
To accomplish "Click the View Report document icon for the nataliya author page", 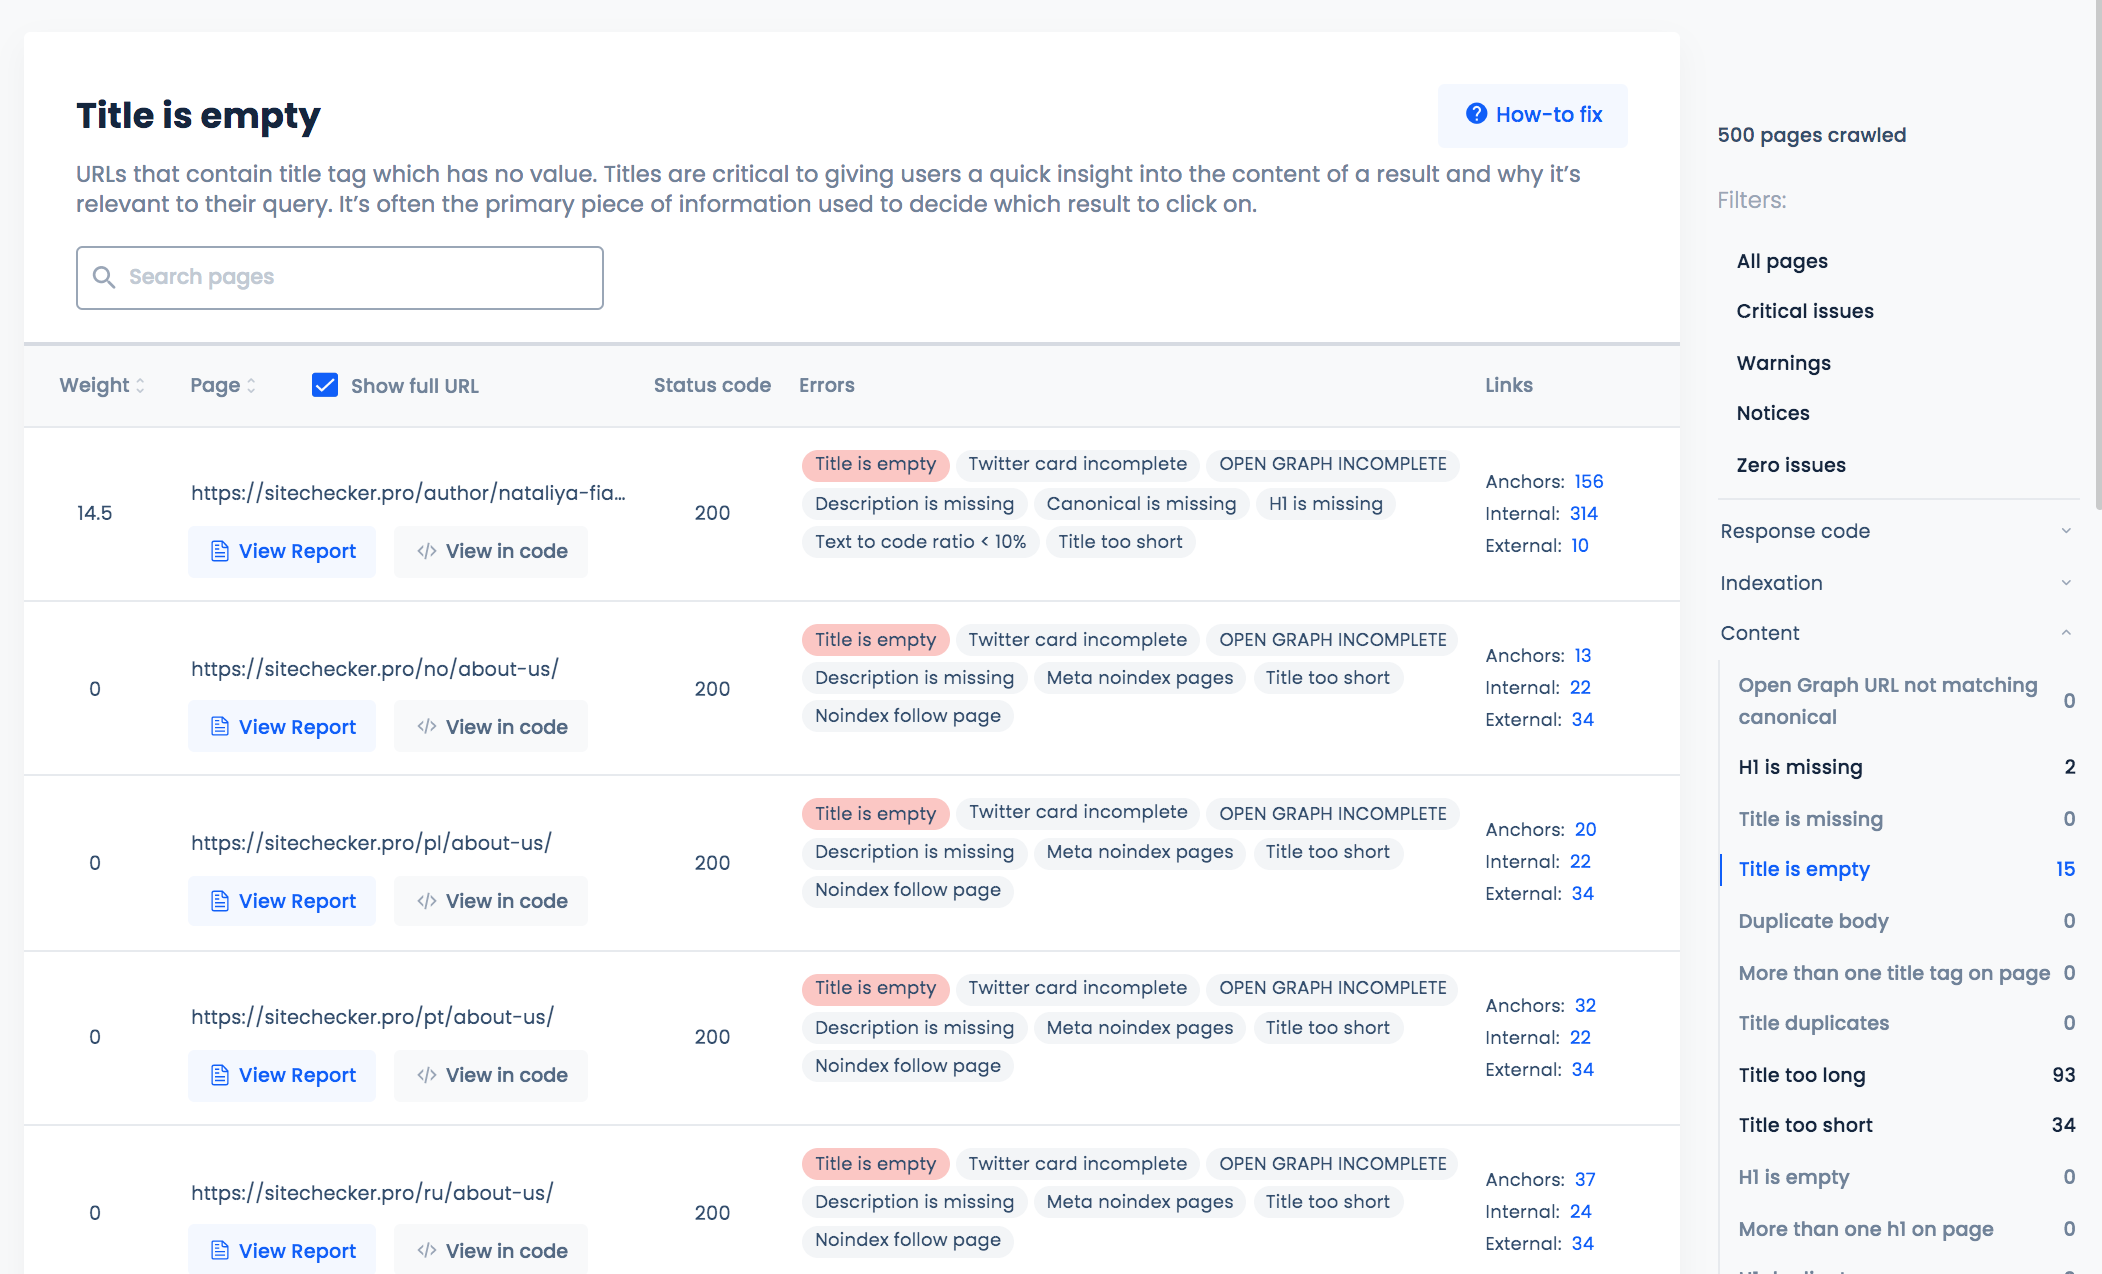I will 220,551.
